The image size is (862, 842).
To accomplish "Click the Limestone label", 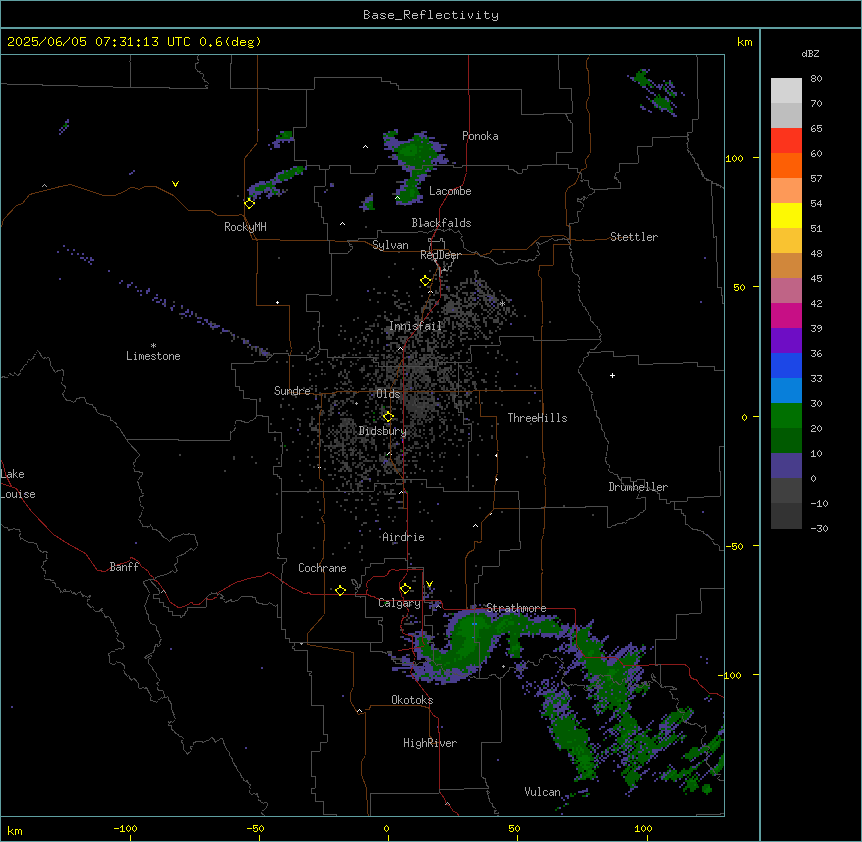I will point(153,356).
